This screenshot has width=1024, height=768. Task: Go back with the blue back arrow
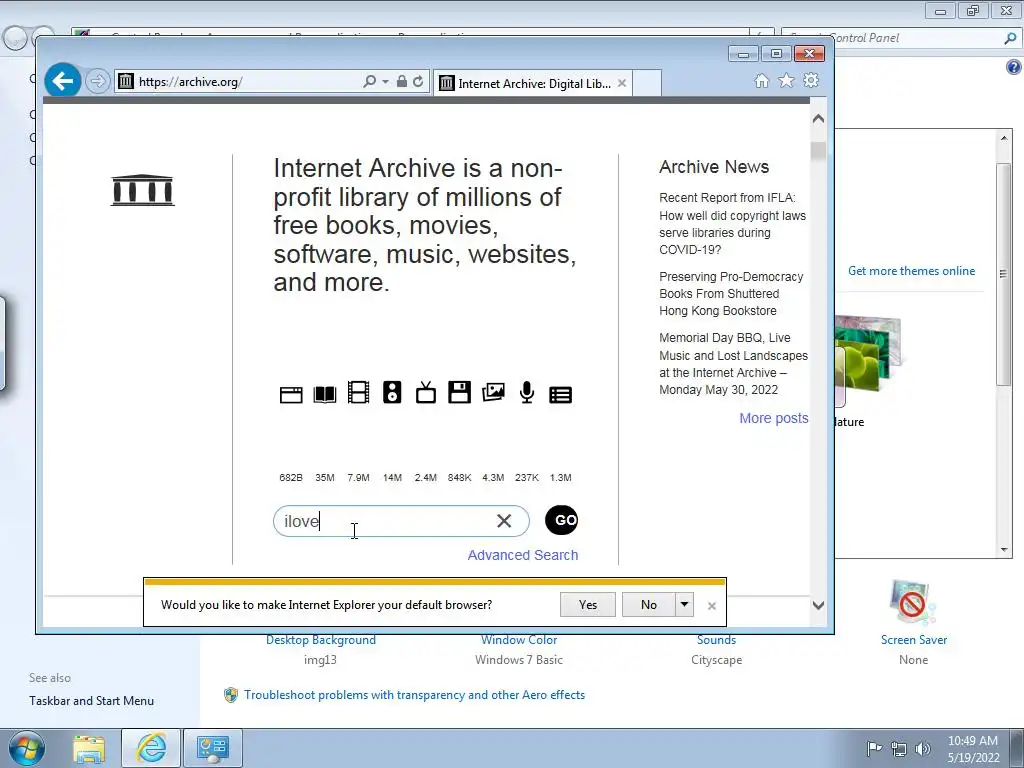pyautogui.click(x=63, y=81)
